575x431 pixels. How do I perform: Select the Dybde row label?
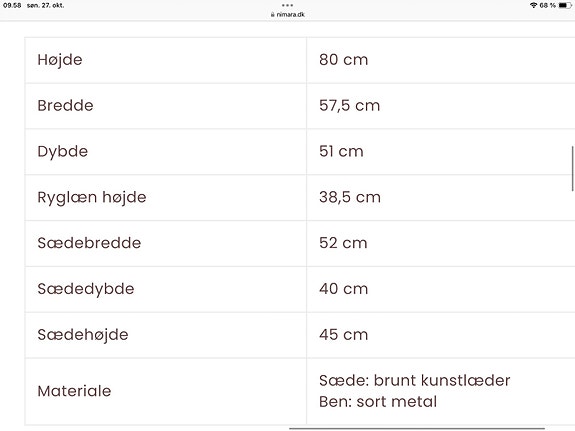[x=63, y=151]
